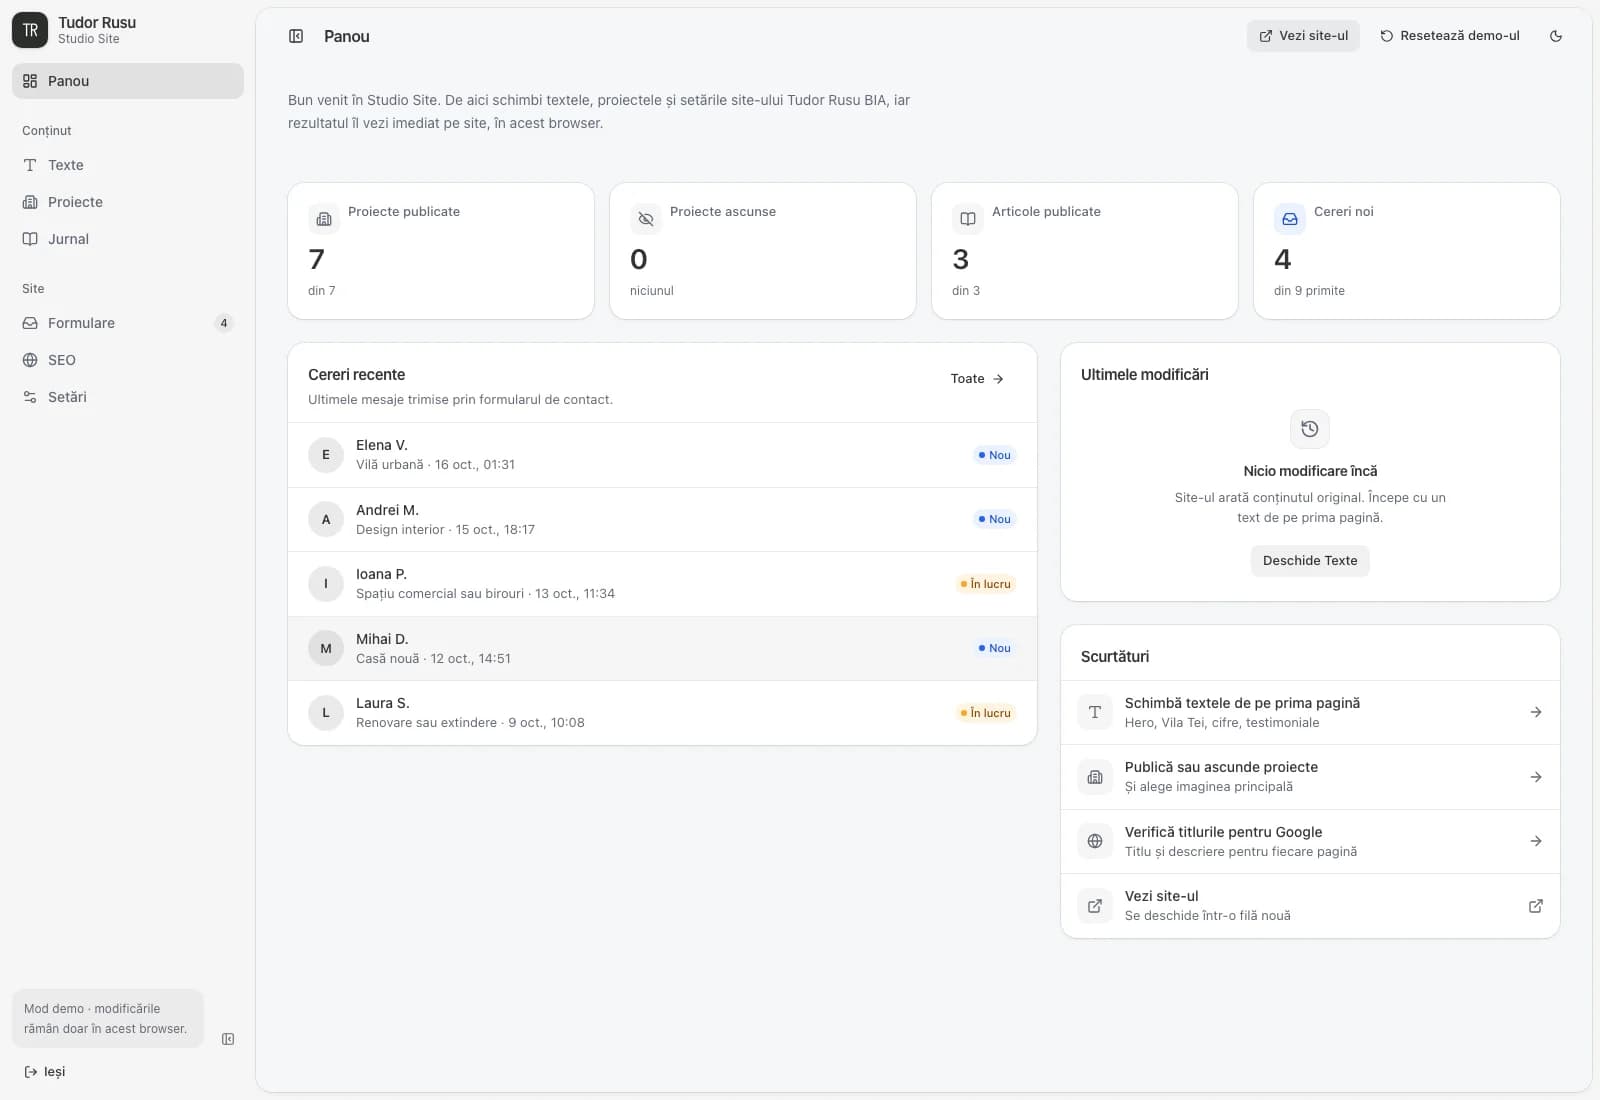The width and height of the screenshot is (1600, 1100).
Task: Toggle dark mode with the moon icon
Action: [x=1555, y=36]
